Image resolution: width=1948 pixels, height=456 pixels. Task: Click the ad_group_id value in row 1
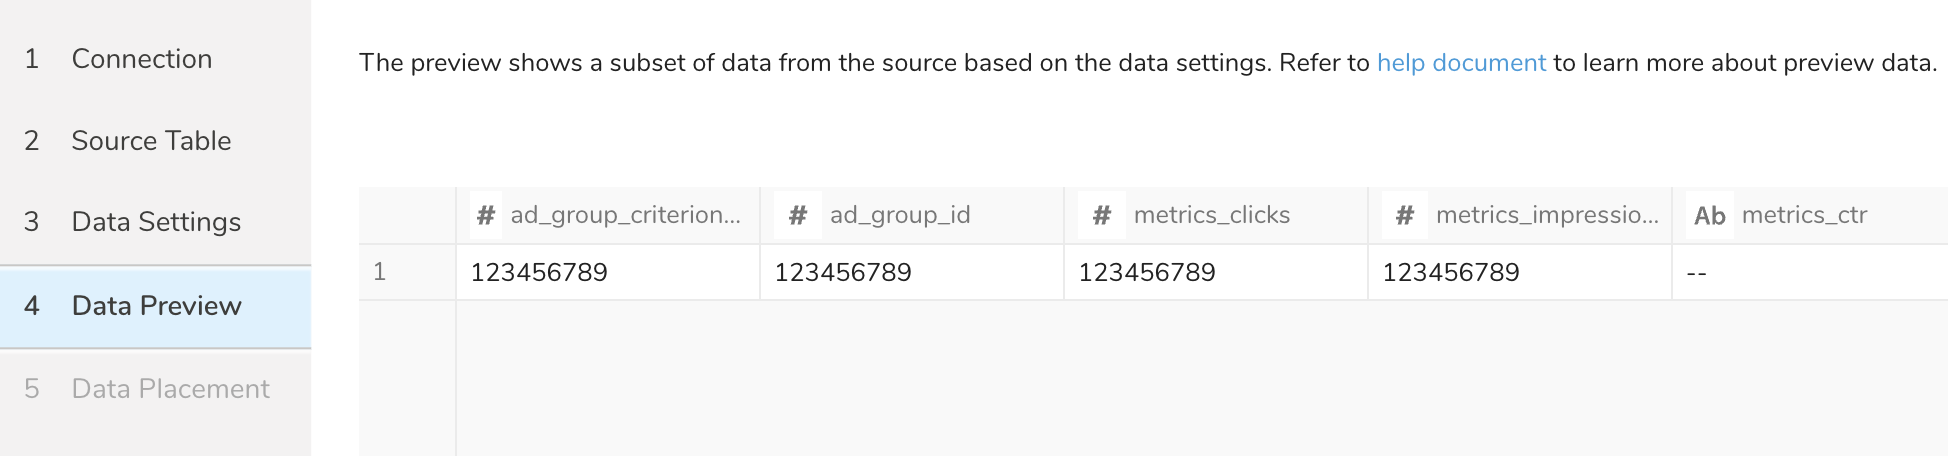(x=843, y=273)
